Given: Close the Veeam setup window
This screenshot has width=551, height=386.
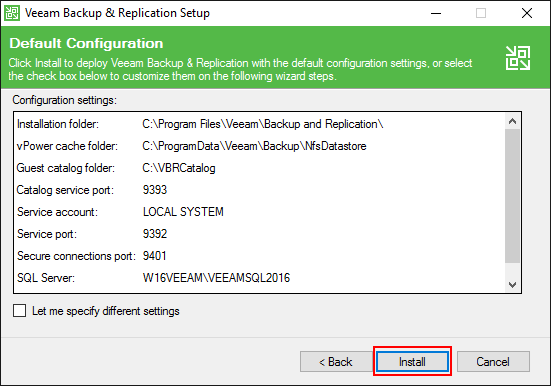Looking at the screenshot, I should pos(527,13).
